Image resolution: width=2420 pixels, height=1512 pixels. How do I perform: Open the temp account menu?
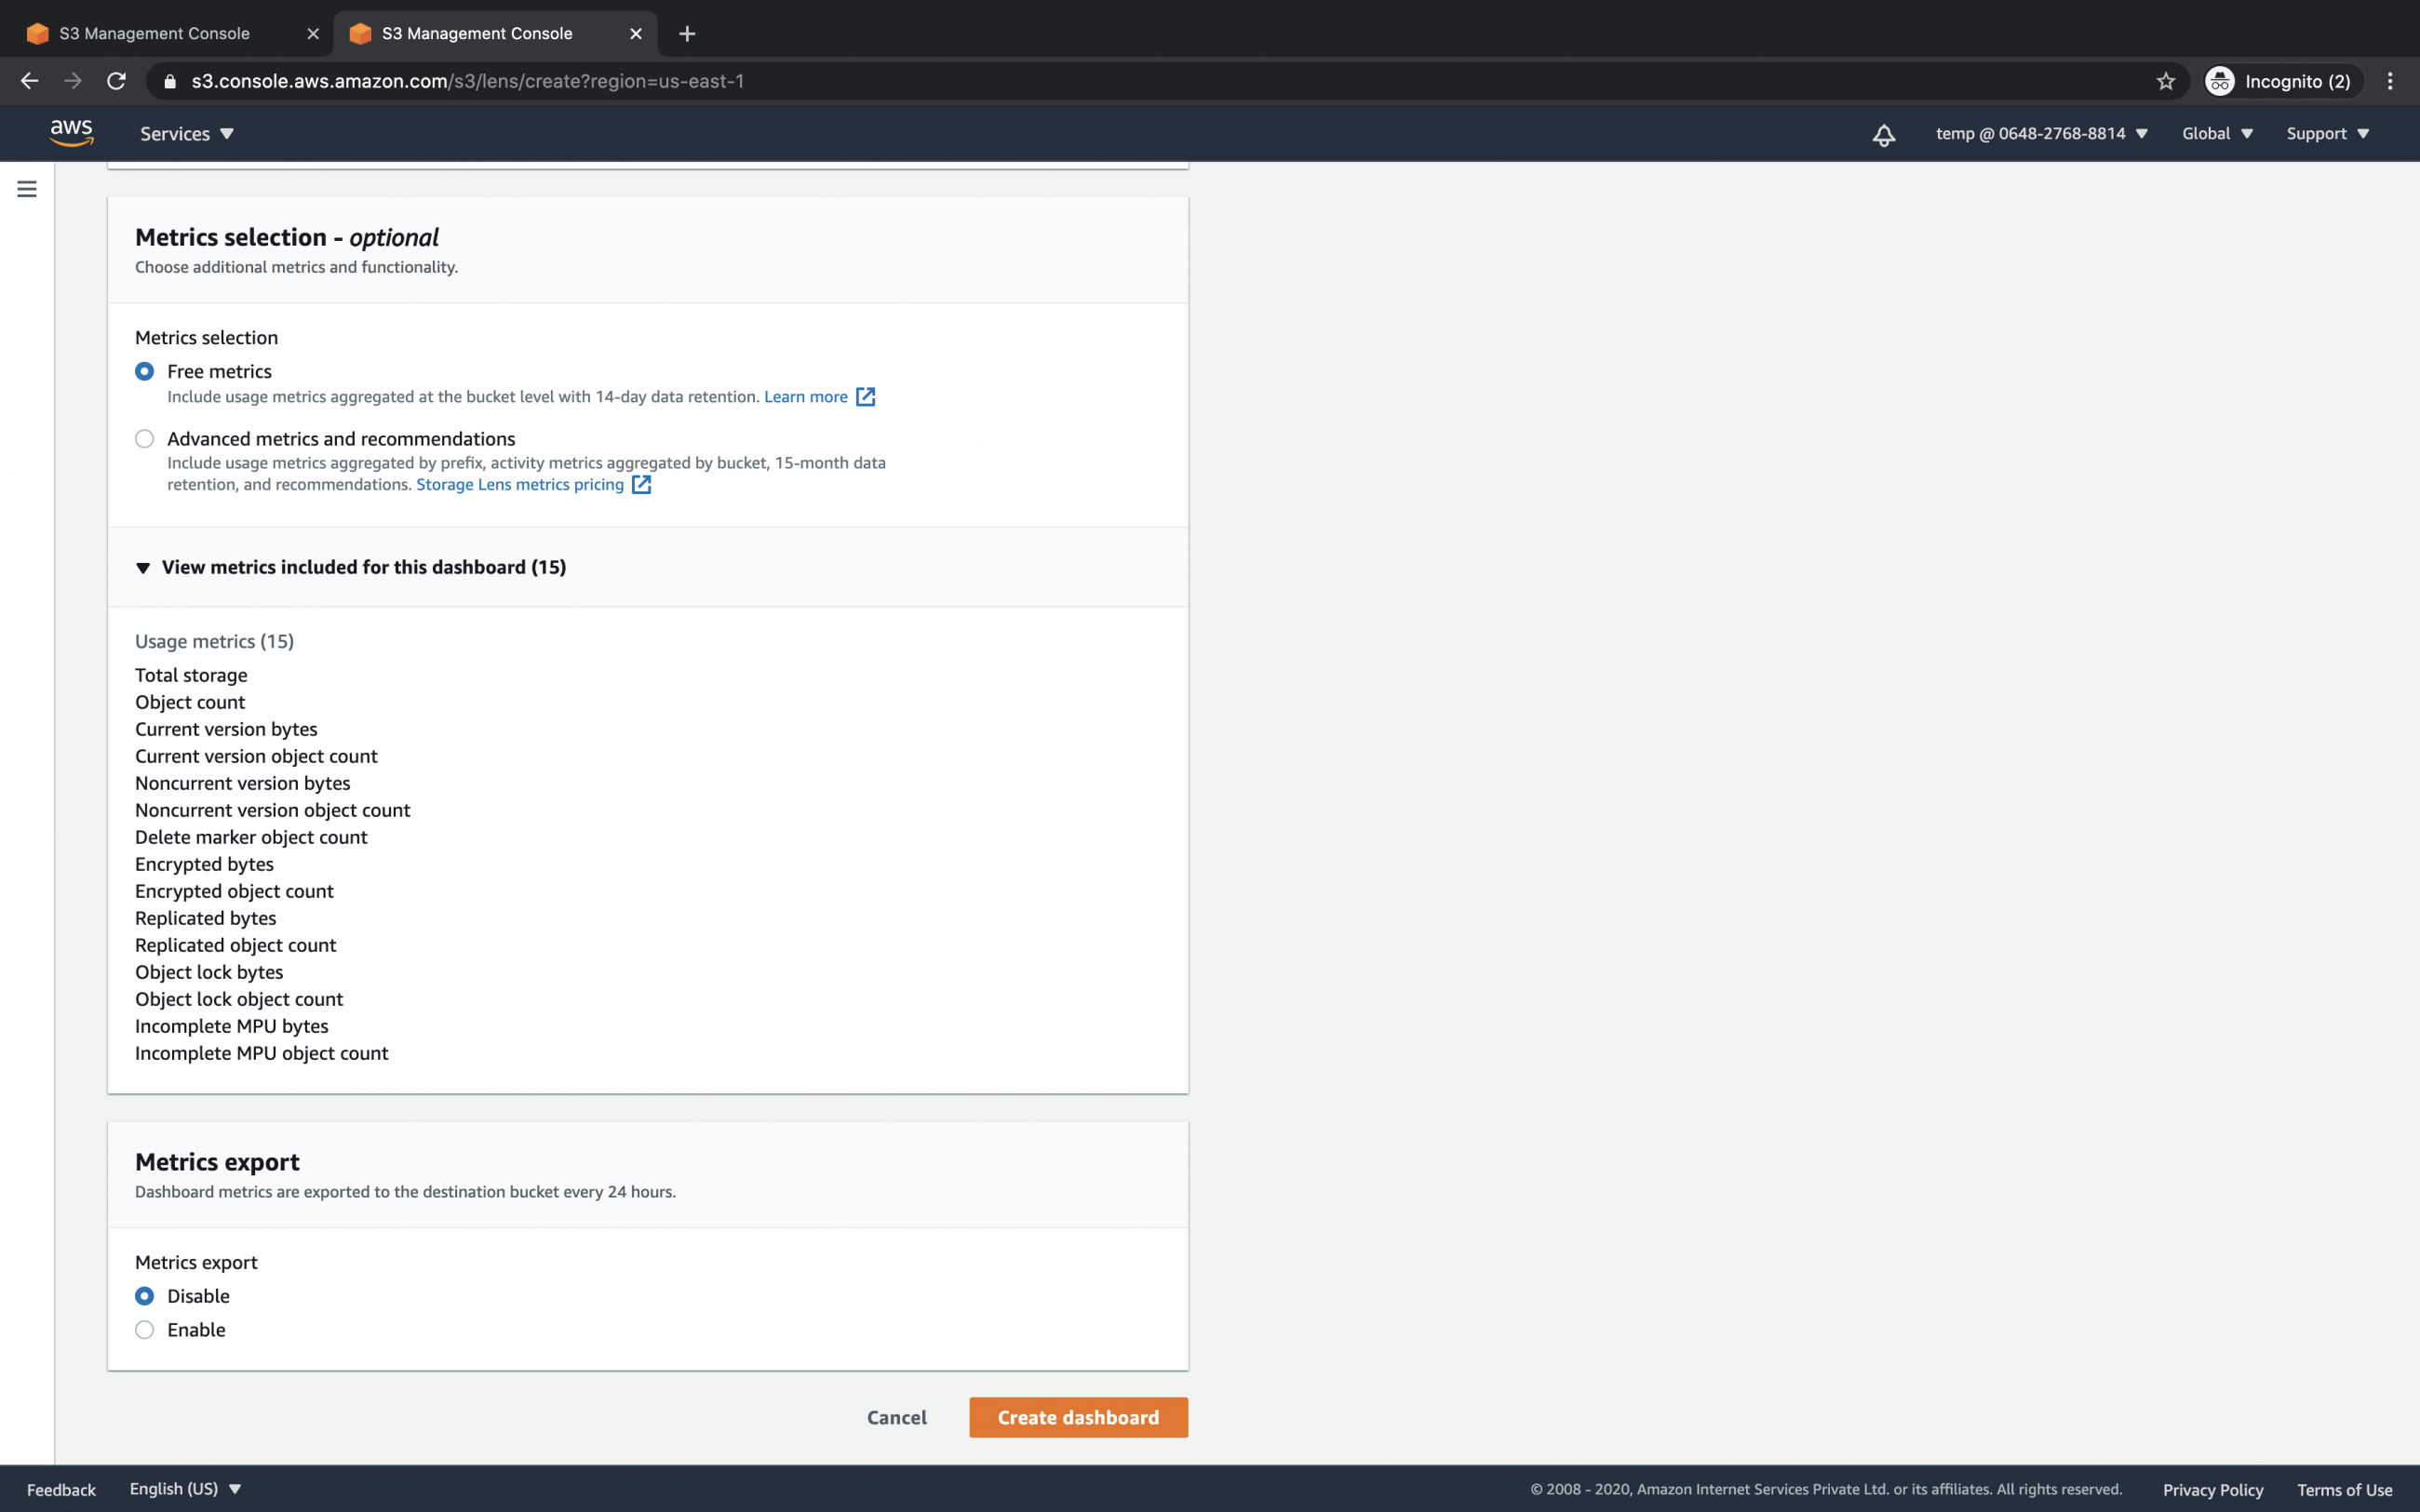pyautogui.click(x=2040, y=133)
